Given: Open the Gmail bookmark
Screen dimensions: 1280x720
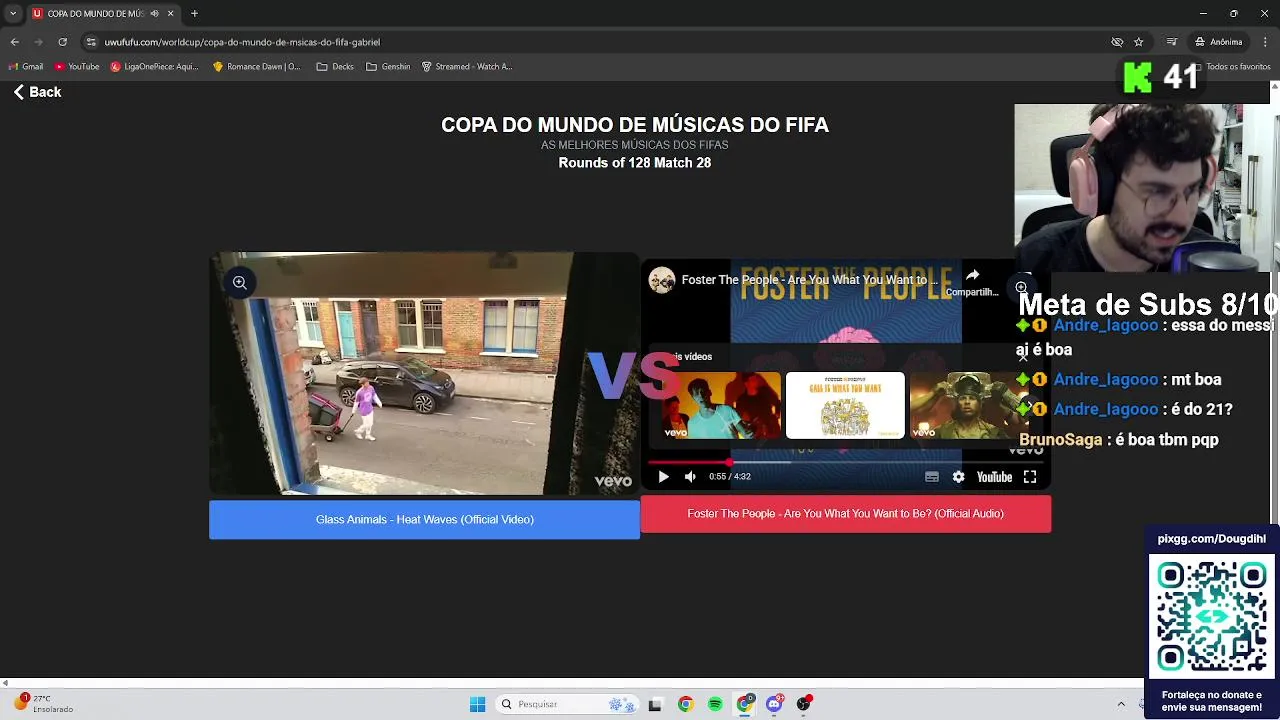Looking at the screenshot, I should (26, 67).
